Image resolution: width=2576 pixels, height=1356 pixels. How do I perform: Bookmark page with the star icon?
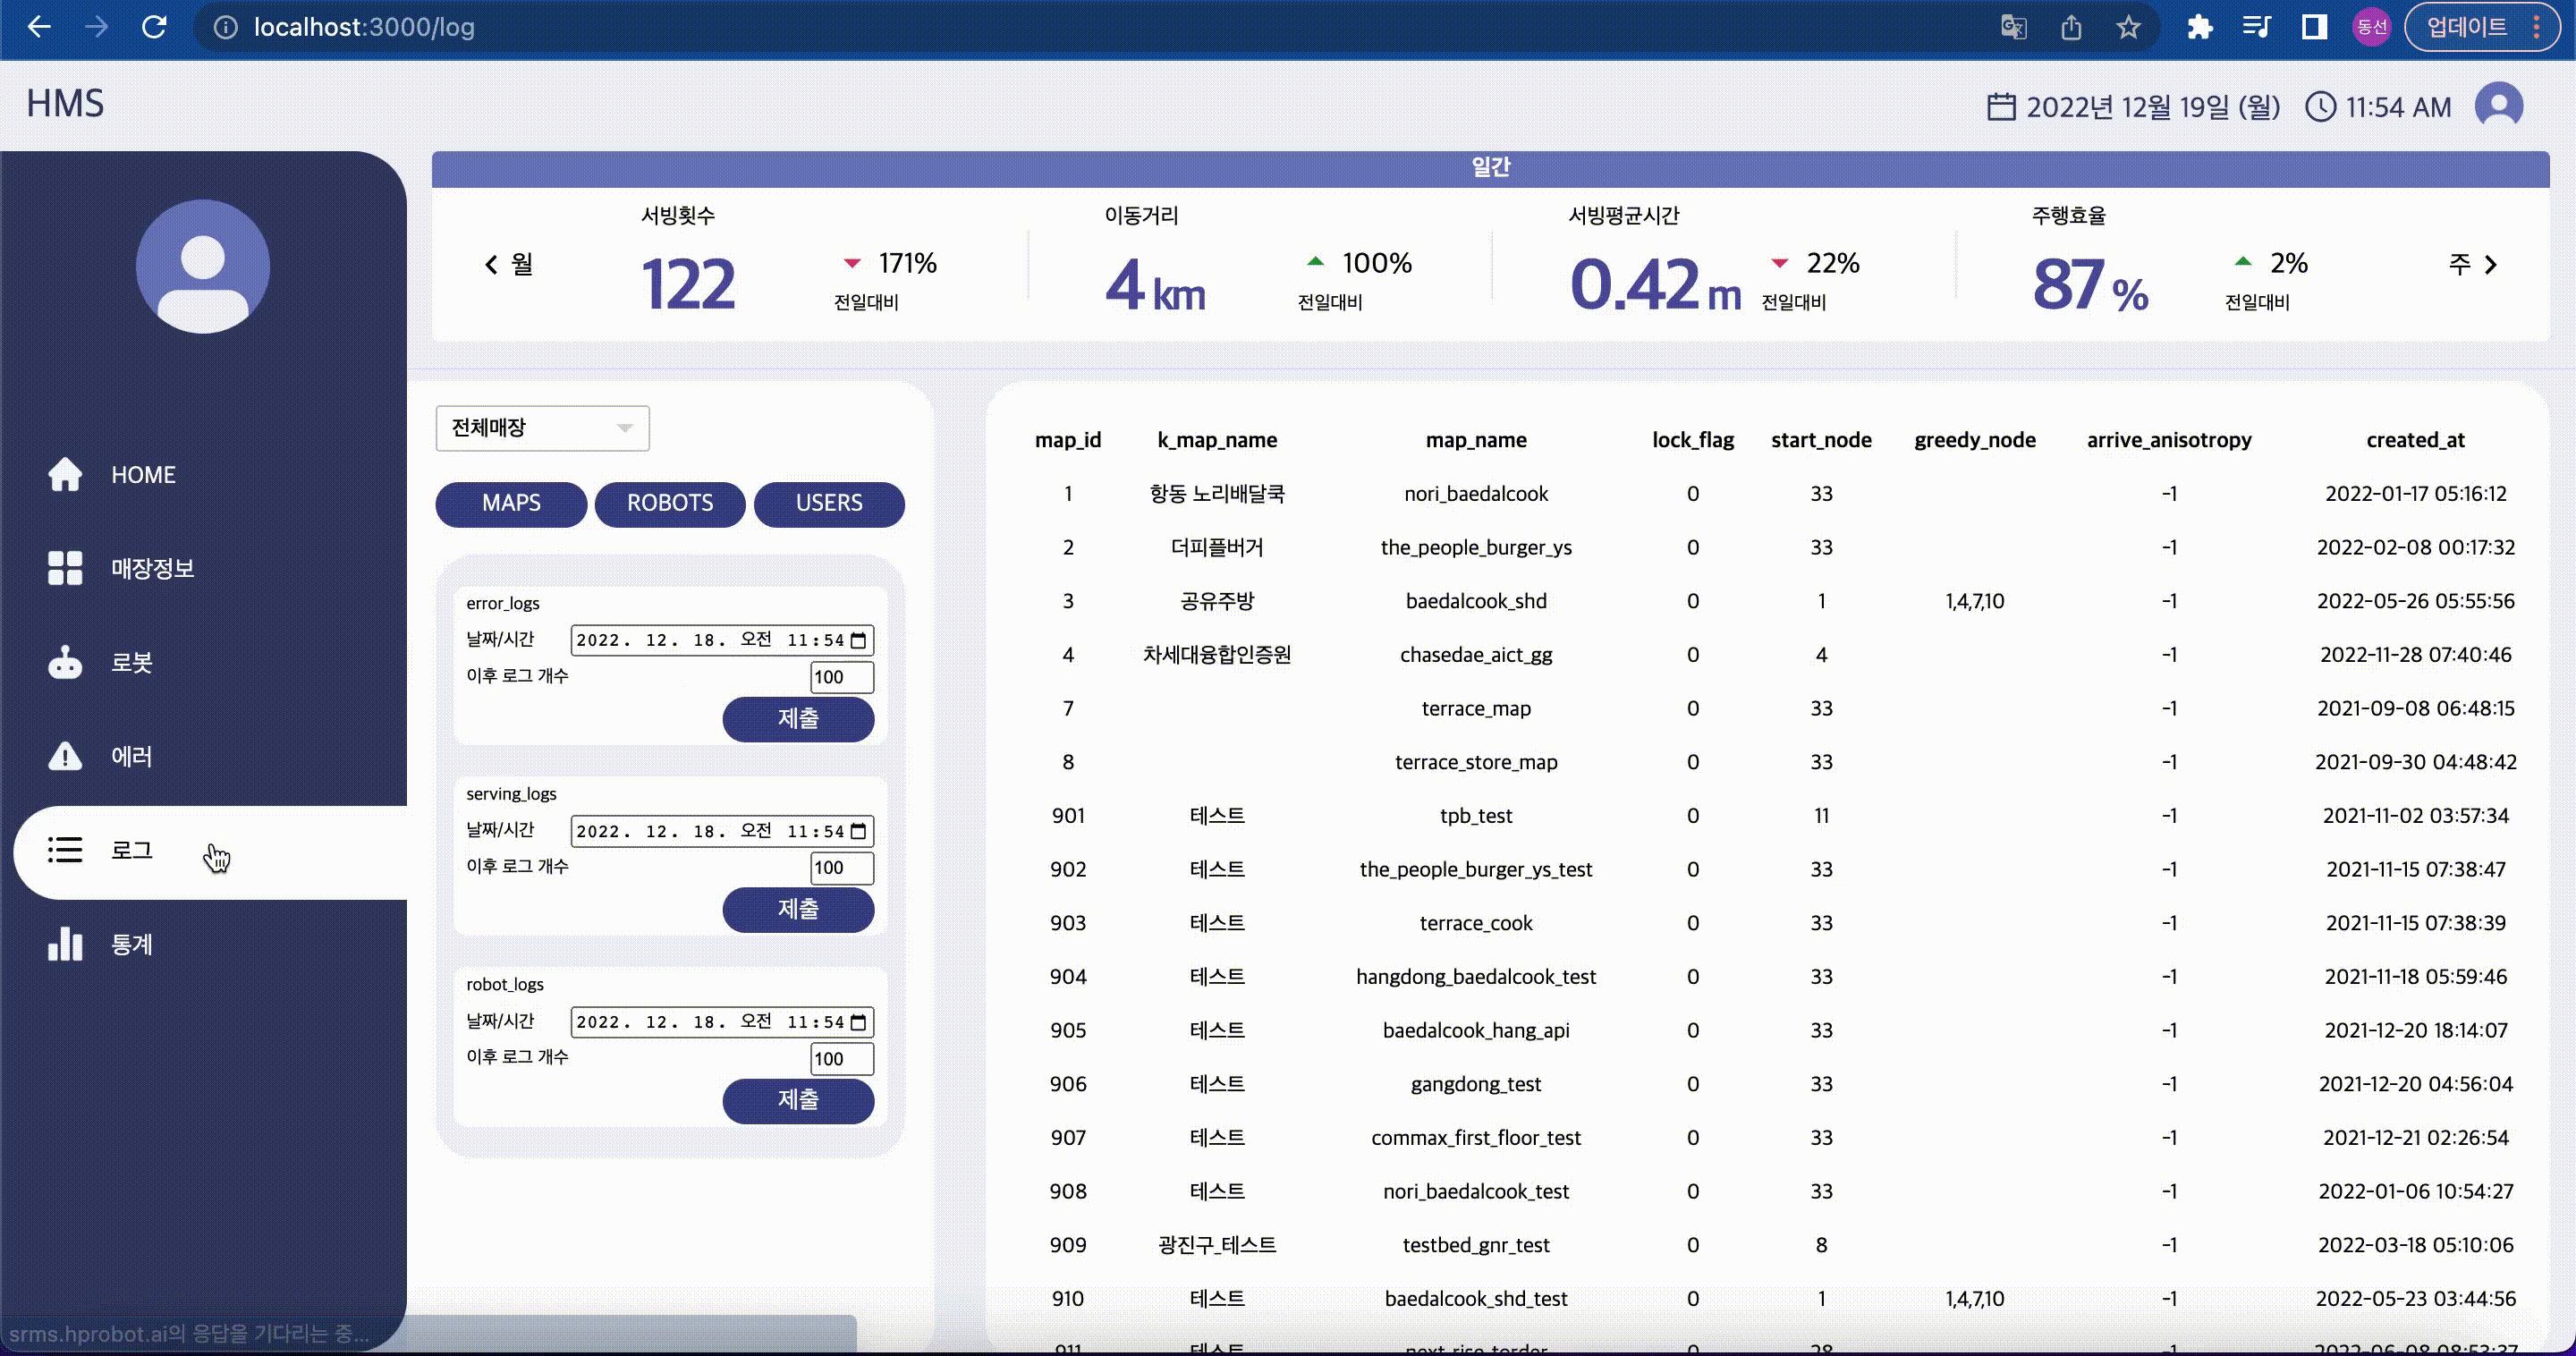coord(2128,27)
